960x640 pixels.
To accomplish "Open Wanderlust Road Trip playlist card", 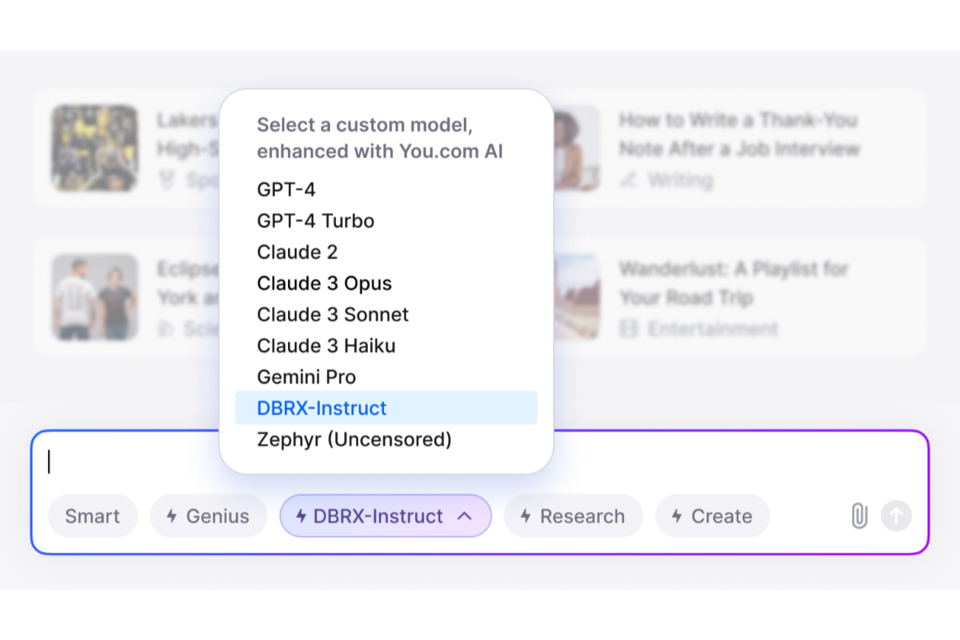I will pos(732,297).
